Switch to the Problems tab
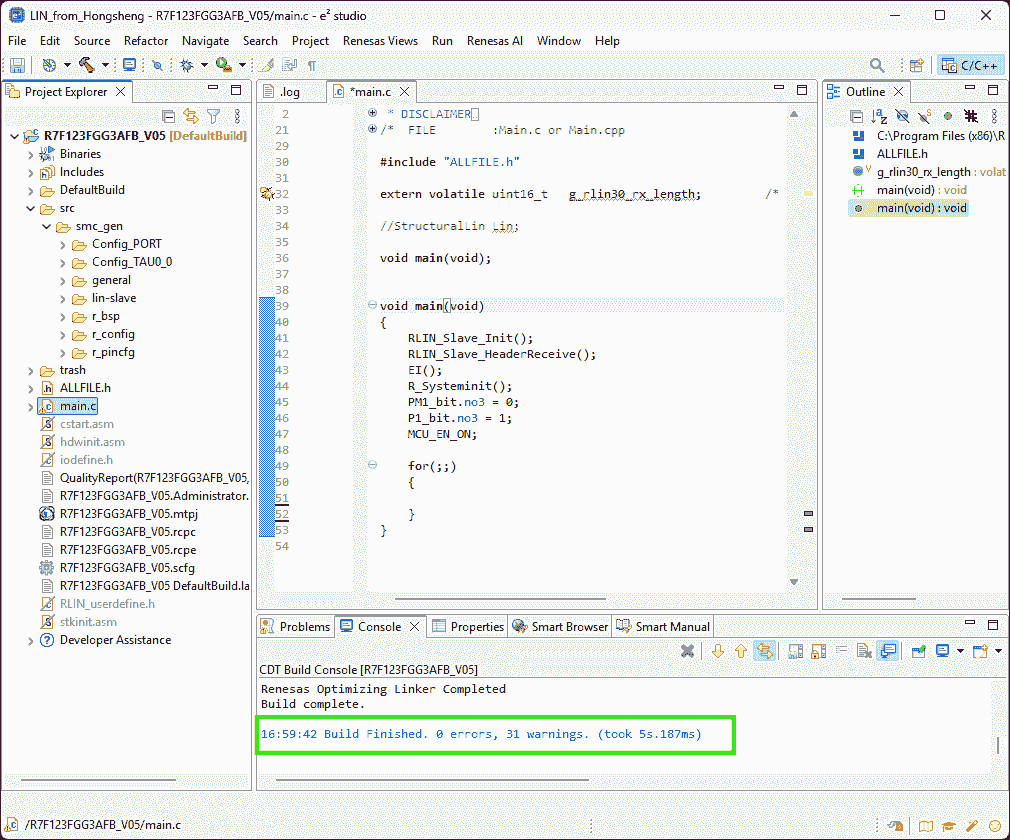1010x840 pixels. 295,627
